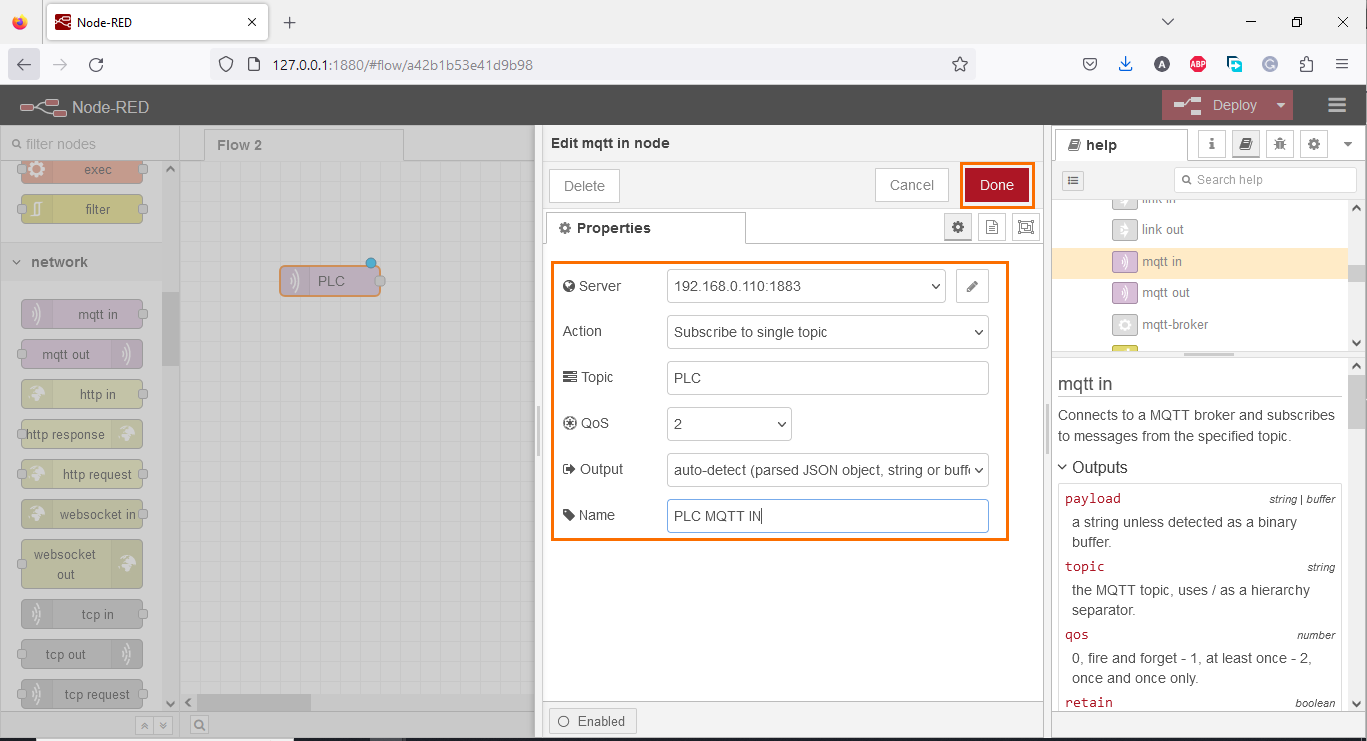The image size is (1367, 741).
Task: Click the sidebar configuration gear icon
Action: point(1313,144)
